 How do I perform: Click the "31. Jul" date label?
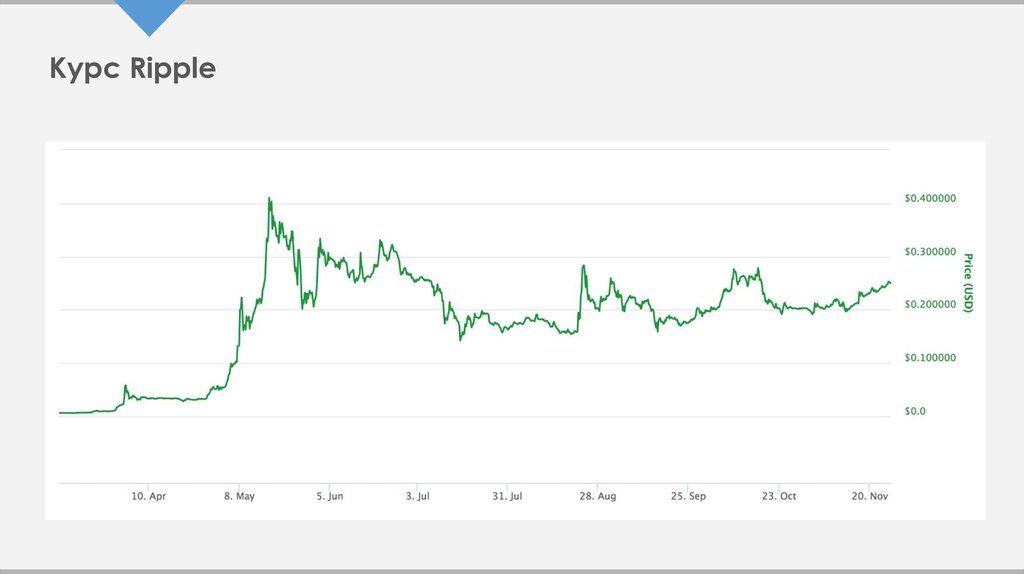pyautogui.click(x=507, y=495)
